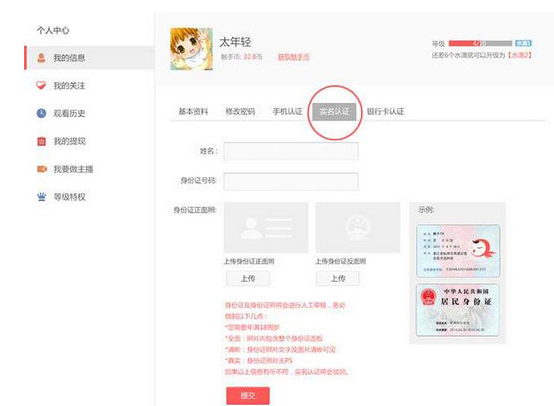Switch to the 基本资料 tab

193,111
